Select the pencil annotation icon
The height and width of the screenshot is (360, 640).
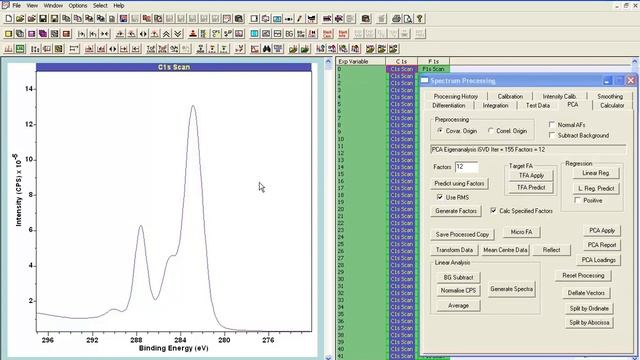[300, 19]
